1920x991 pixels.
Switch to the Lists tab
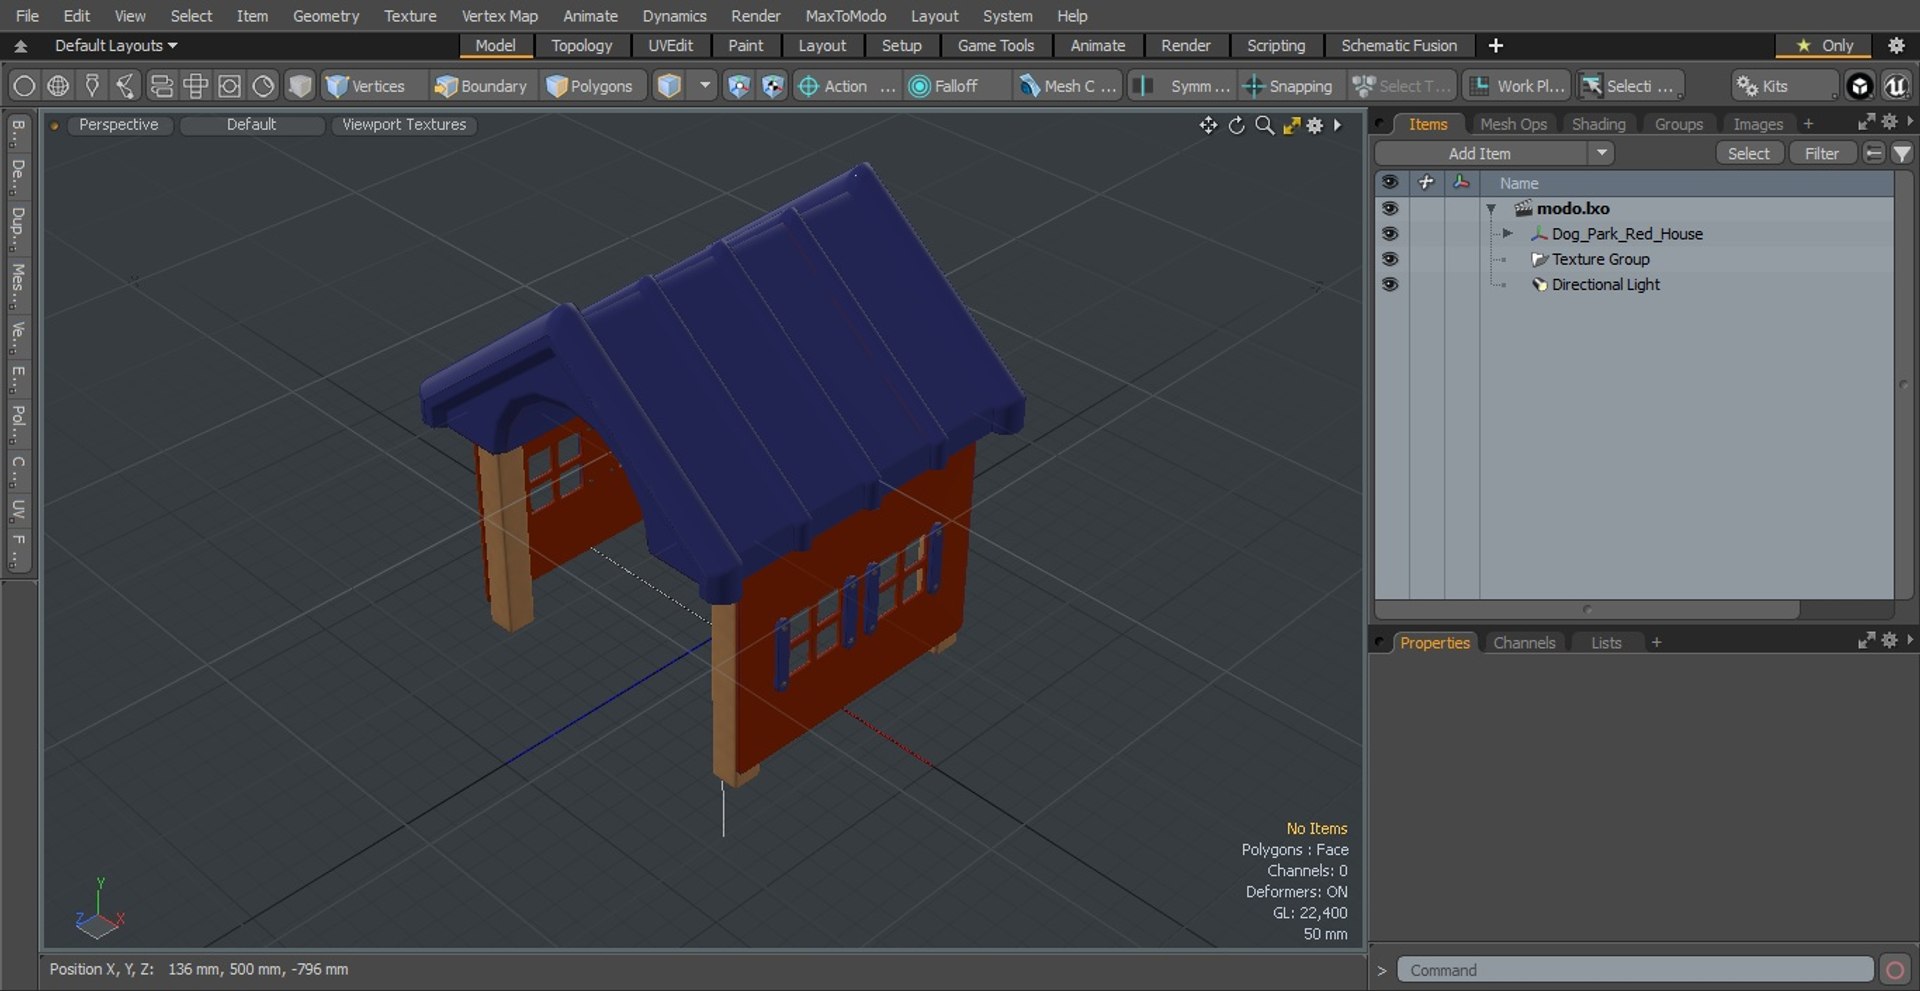[1606, 643]
